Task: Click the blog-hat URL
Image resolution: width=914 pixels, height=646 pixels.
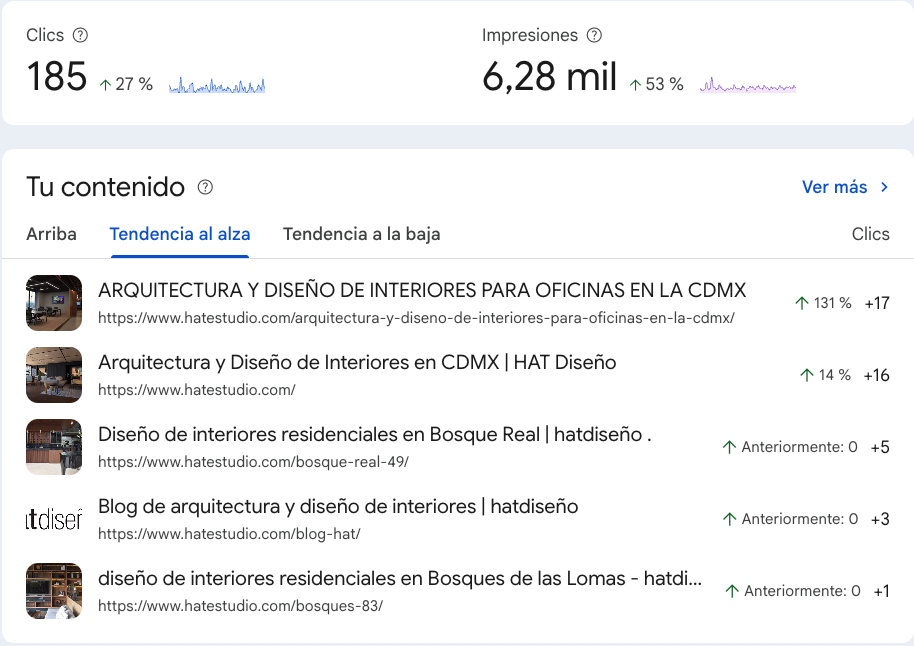Action: [x=229, y=534]
